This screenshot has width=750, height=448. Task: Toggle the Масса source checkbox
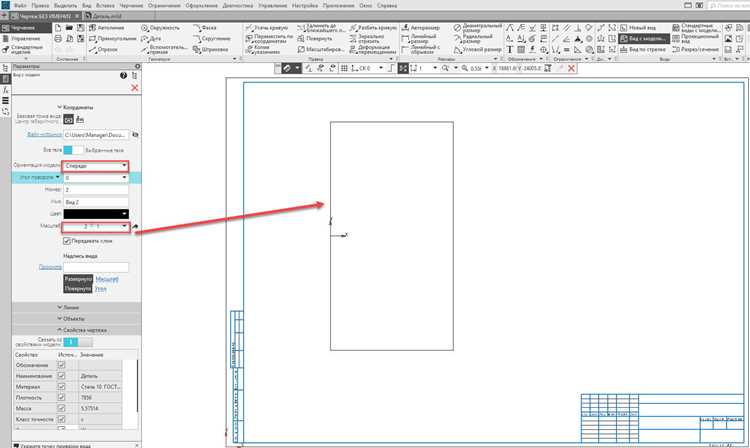pyautogui.click(x=61, y=408)
